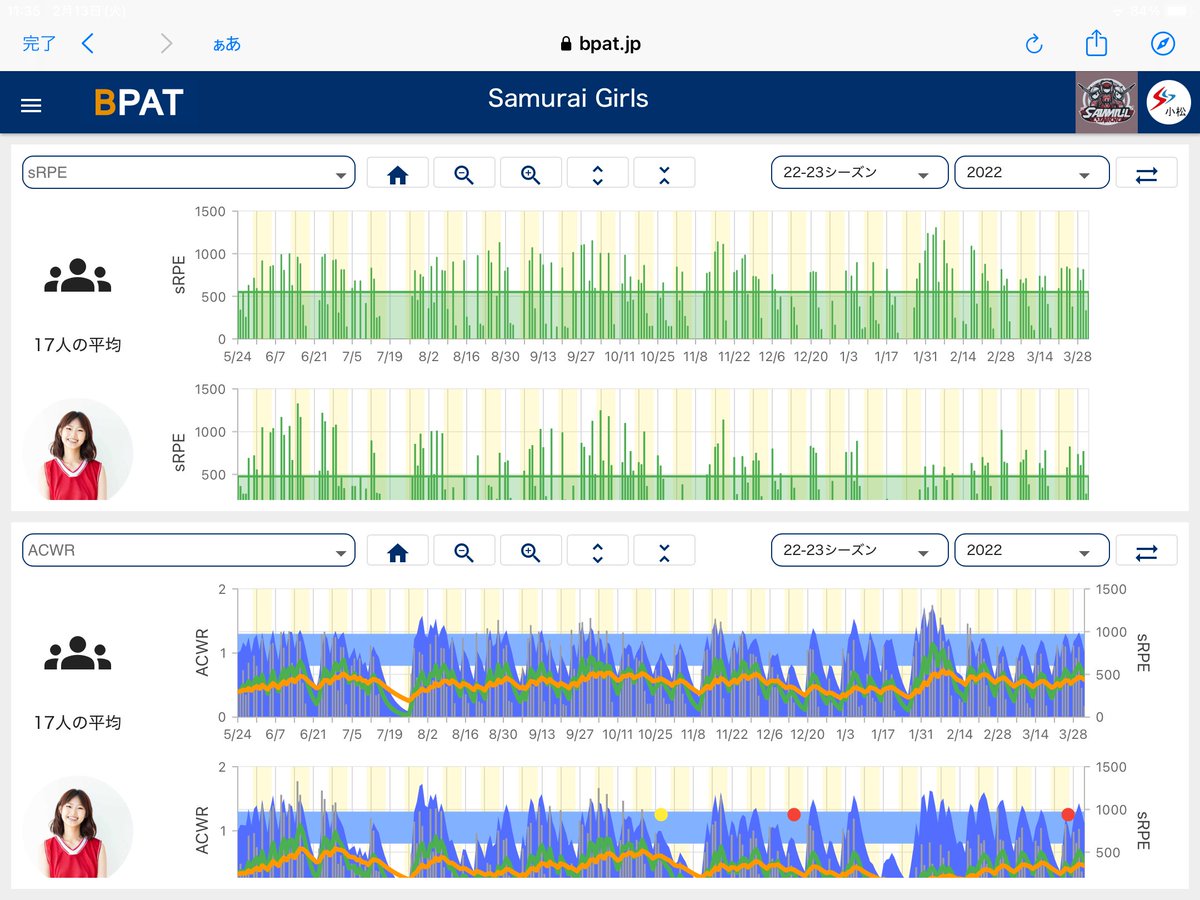Click the Samurai Girls page title

click(x=568, y=99)
